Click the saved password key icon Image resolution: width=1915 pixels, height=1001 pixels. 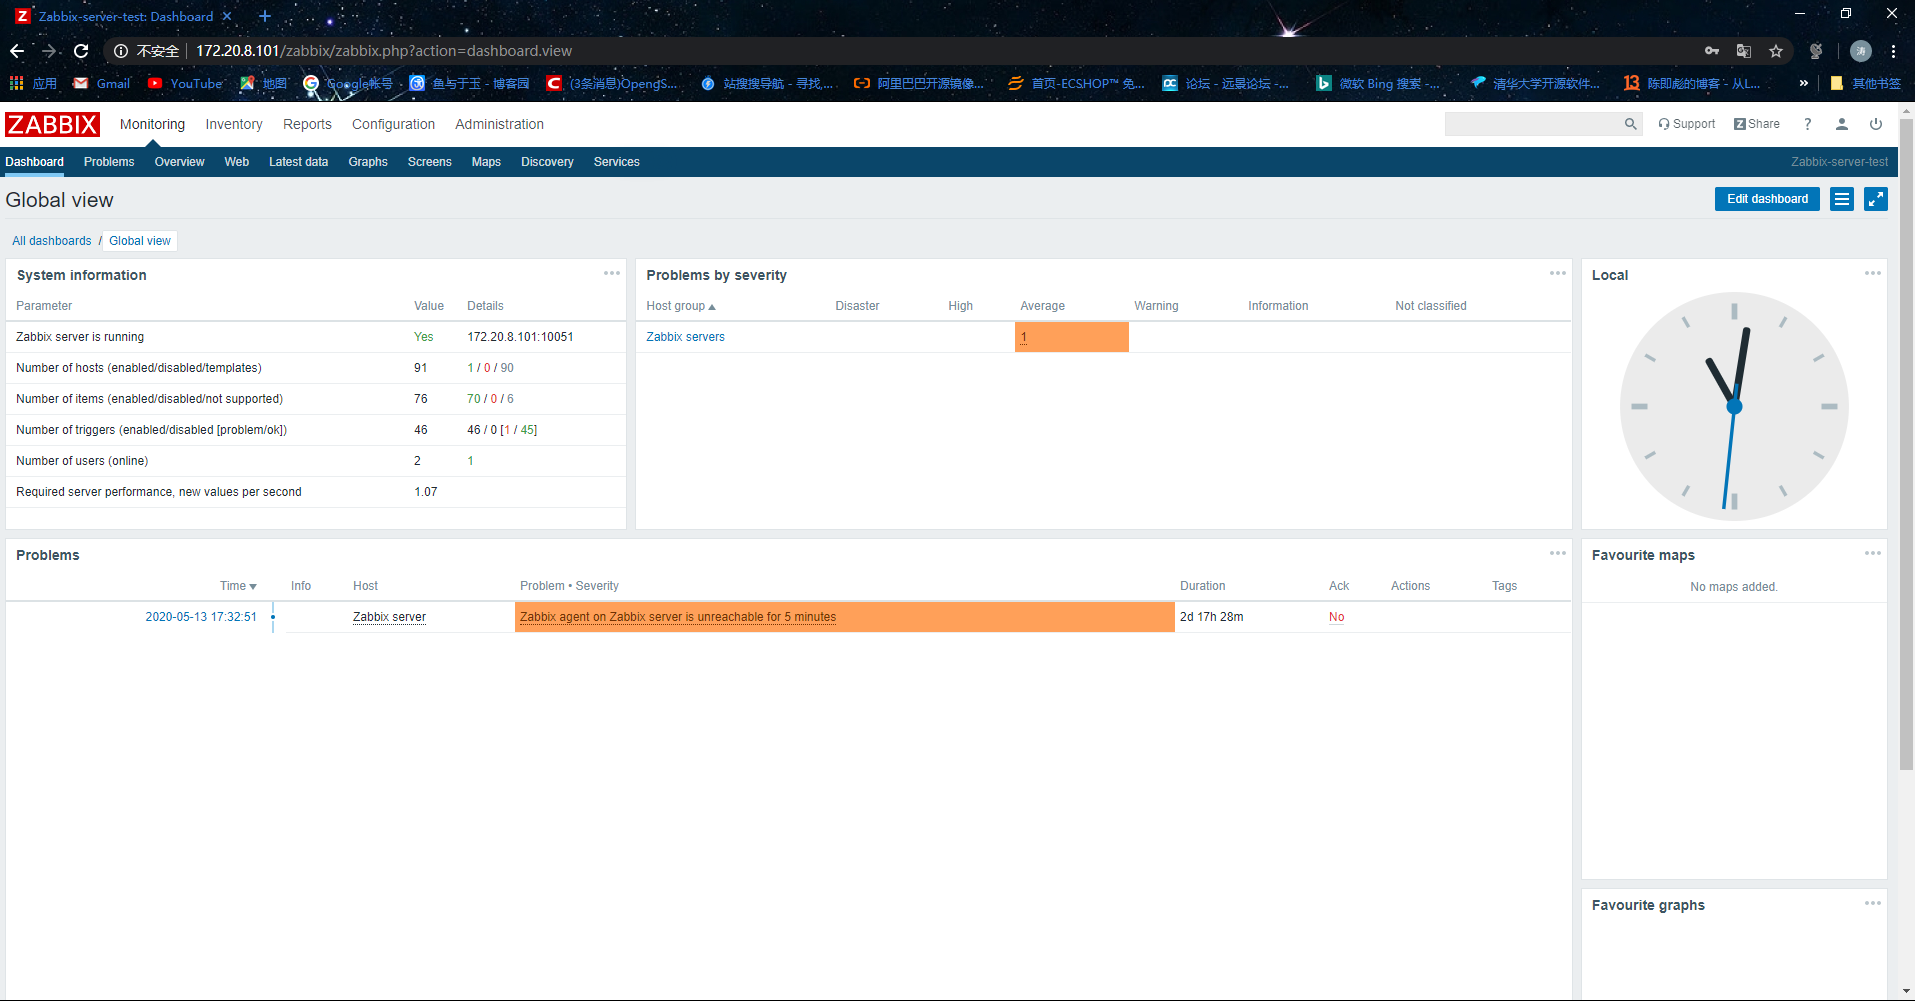coord(1712,51)
